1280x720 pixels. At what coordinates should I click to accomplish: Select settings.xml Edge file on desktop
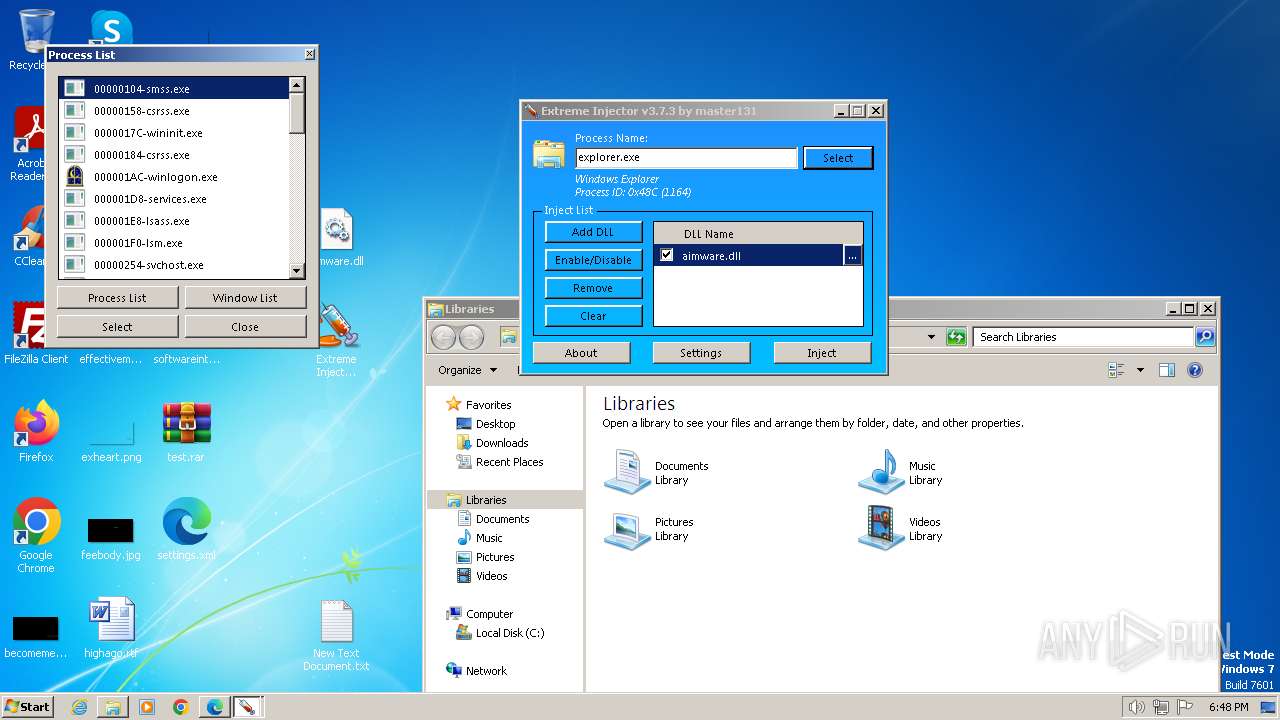point(186,530)
